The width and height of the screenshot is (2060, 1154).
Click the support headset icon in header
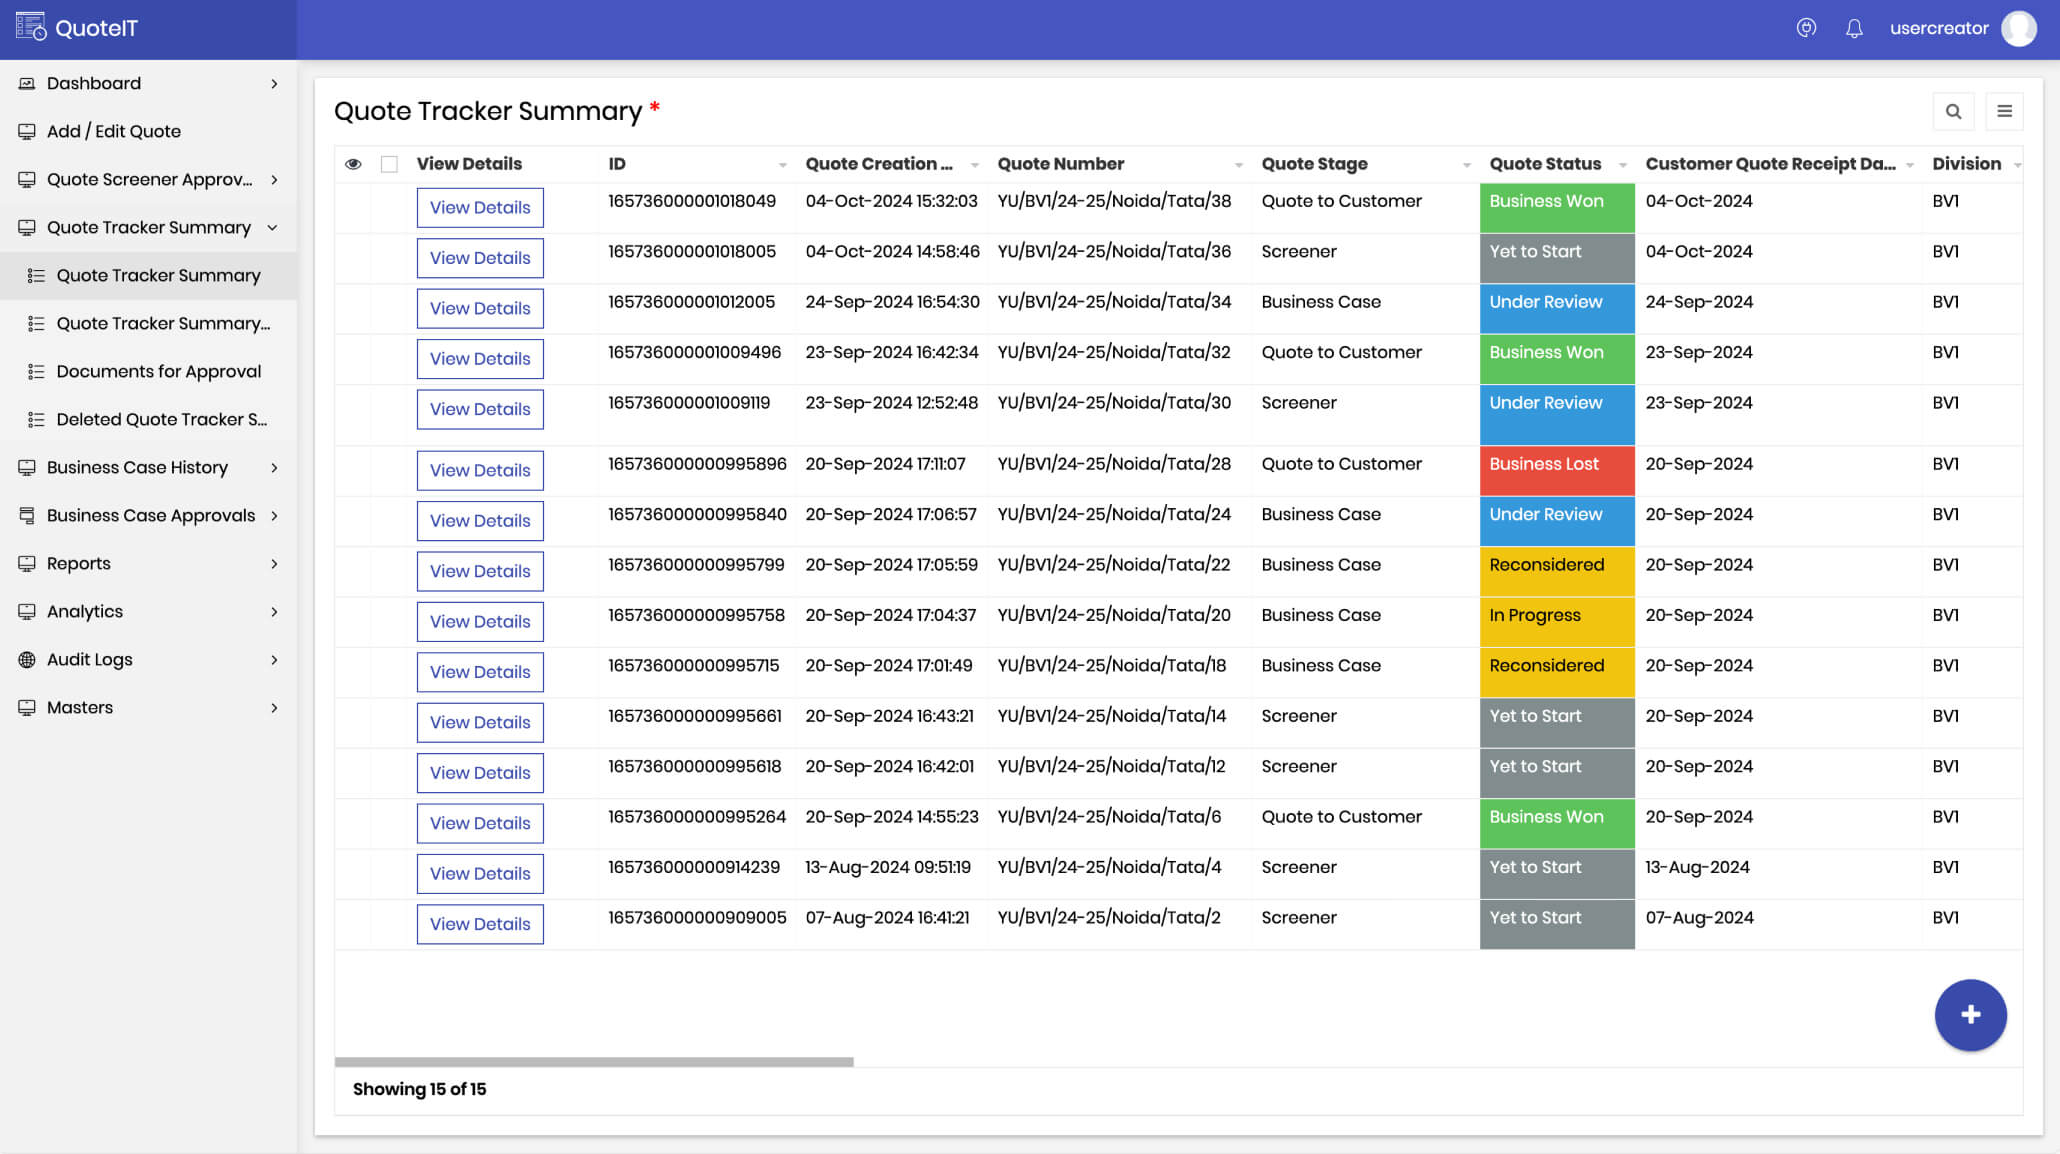[1806, 28]
